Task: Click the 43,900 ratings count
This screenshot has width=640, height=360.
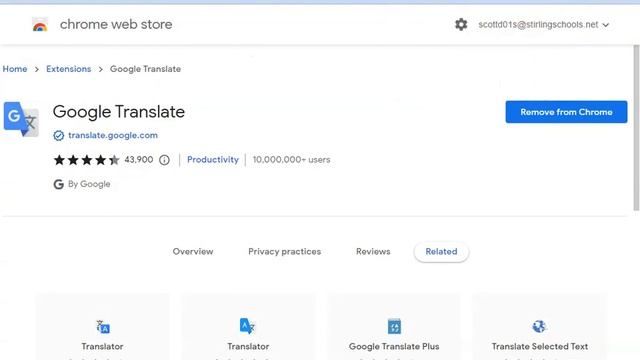Action: click(139, 160)
